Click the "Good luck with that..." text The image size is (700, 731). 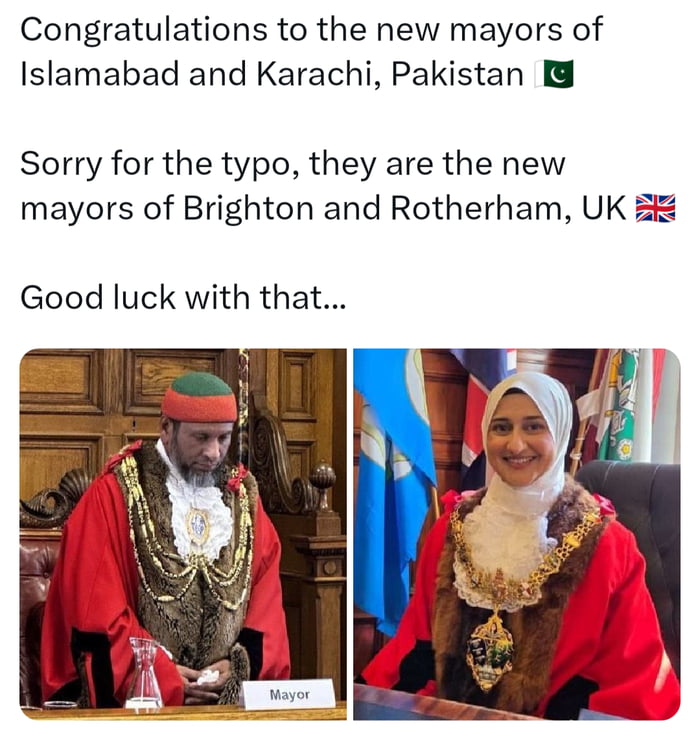(x=183, y=297)
